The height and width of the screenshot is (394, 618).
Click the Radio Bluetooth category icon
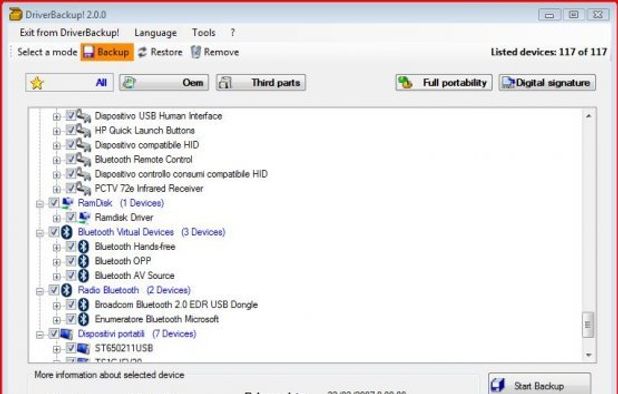click(x=67, y=290)
